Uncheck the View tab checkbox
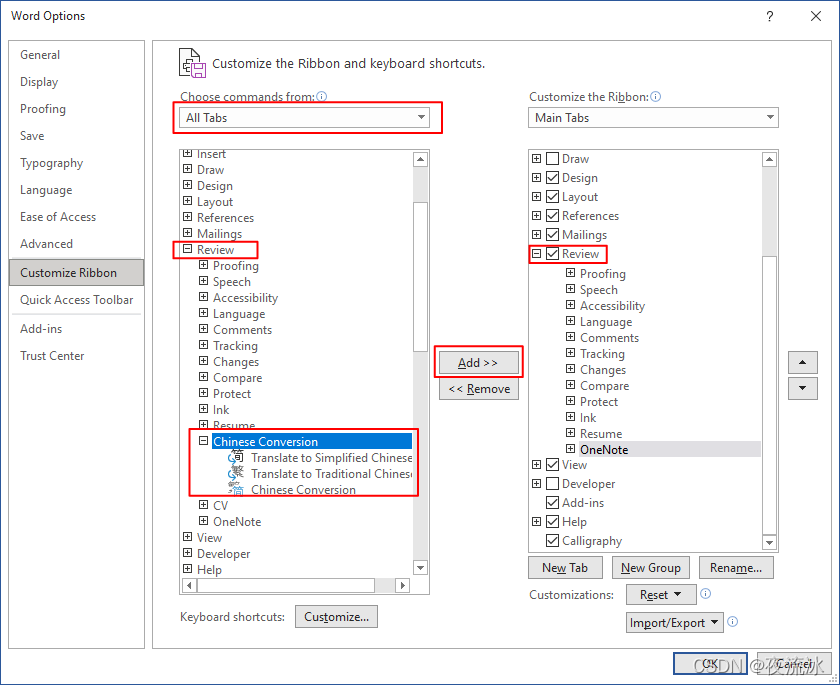This screenshot has height=685, width=840. 552,465
